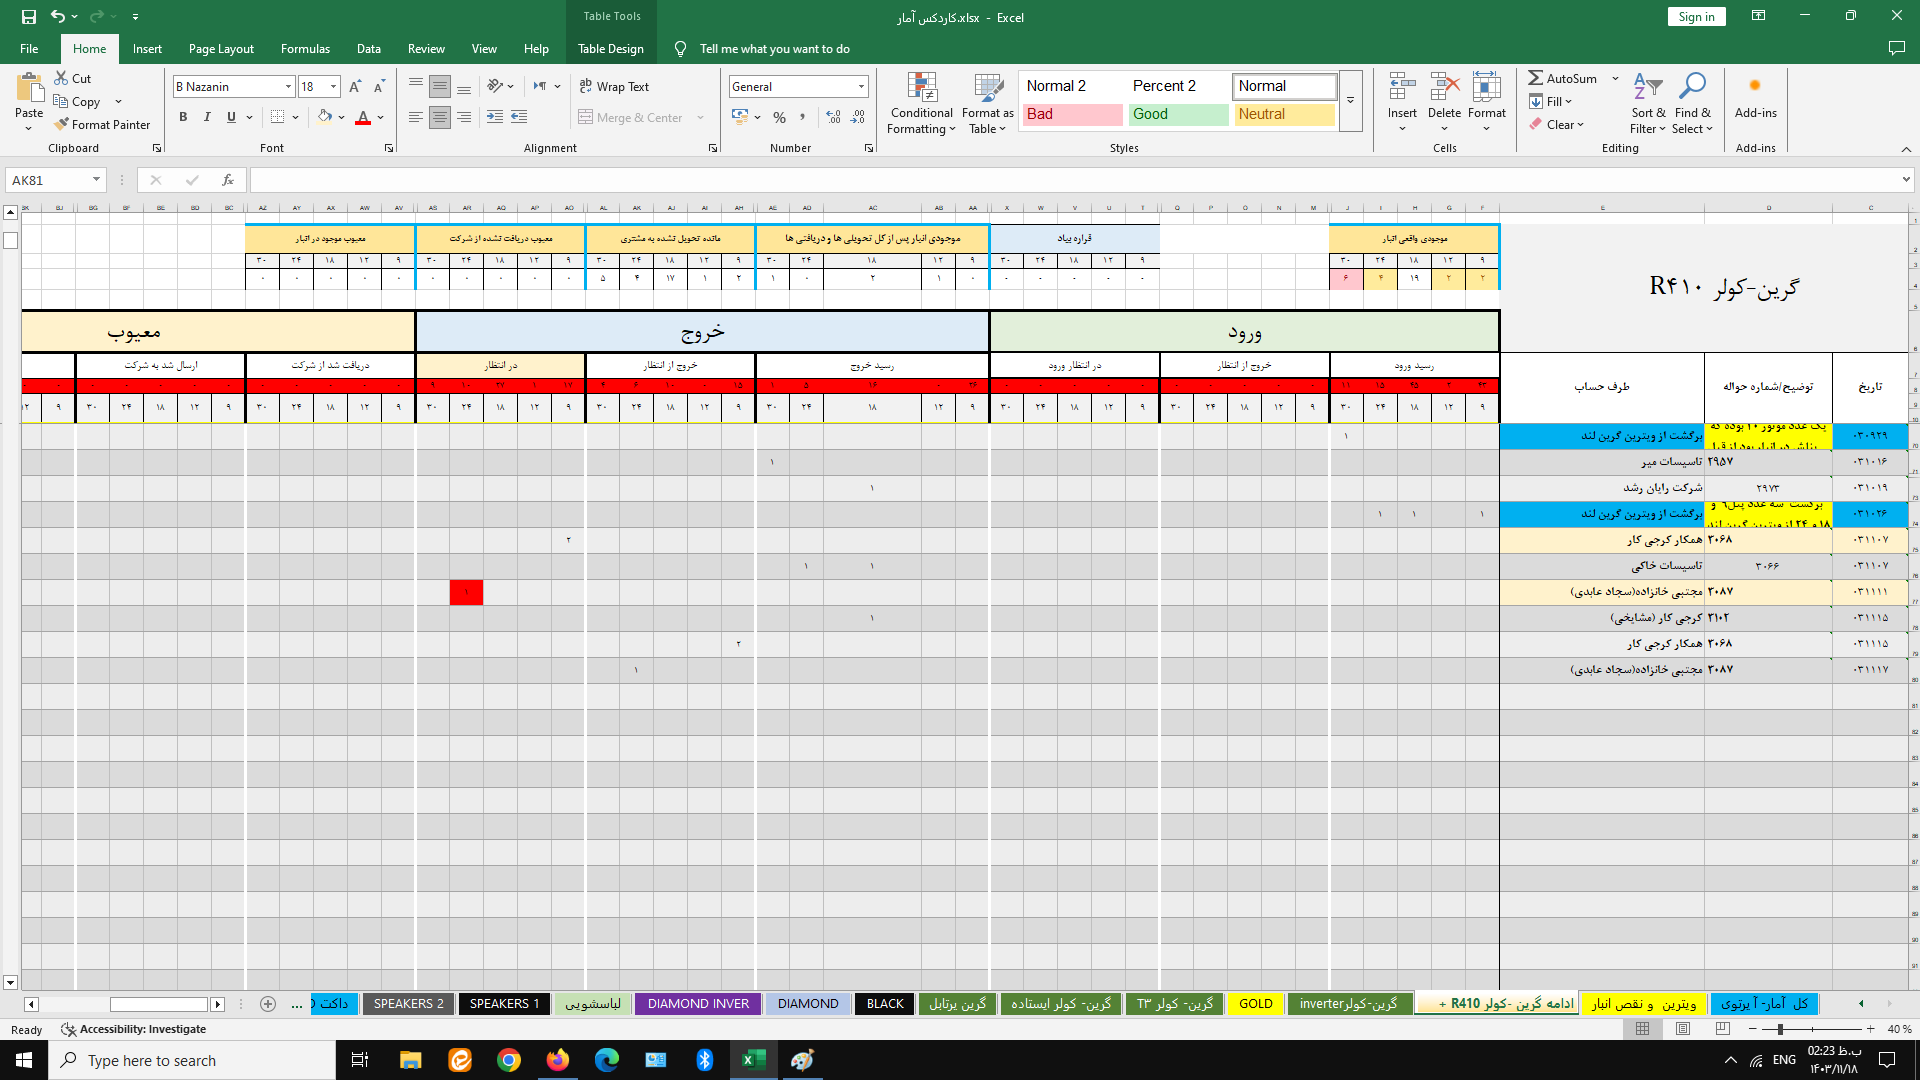Expand the cell styles gallery

pos(1350,101)
